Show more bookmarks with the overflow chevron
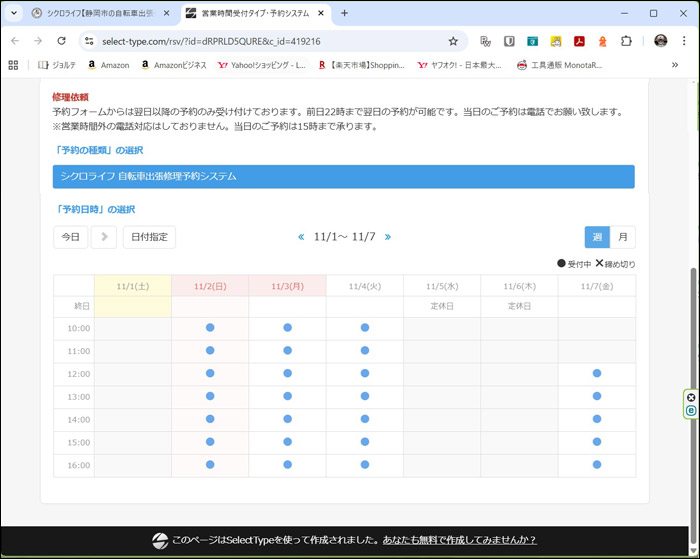The image size is (700, 559). coord(675,65)
